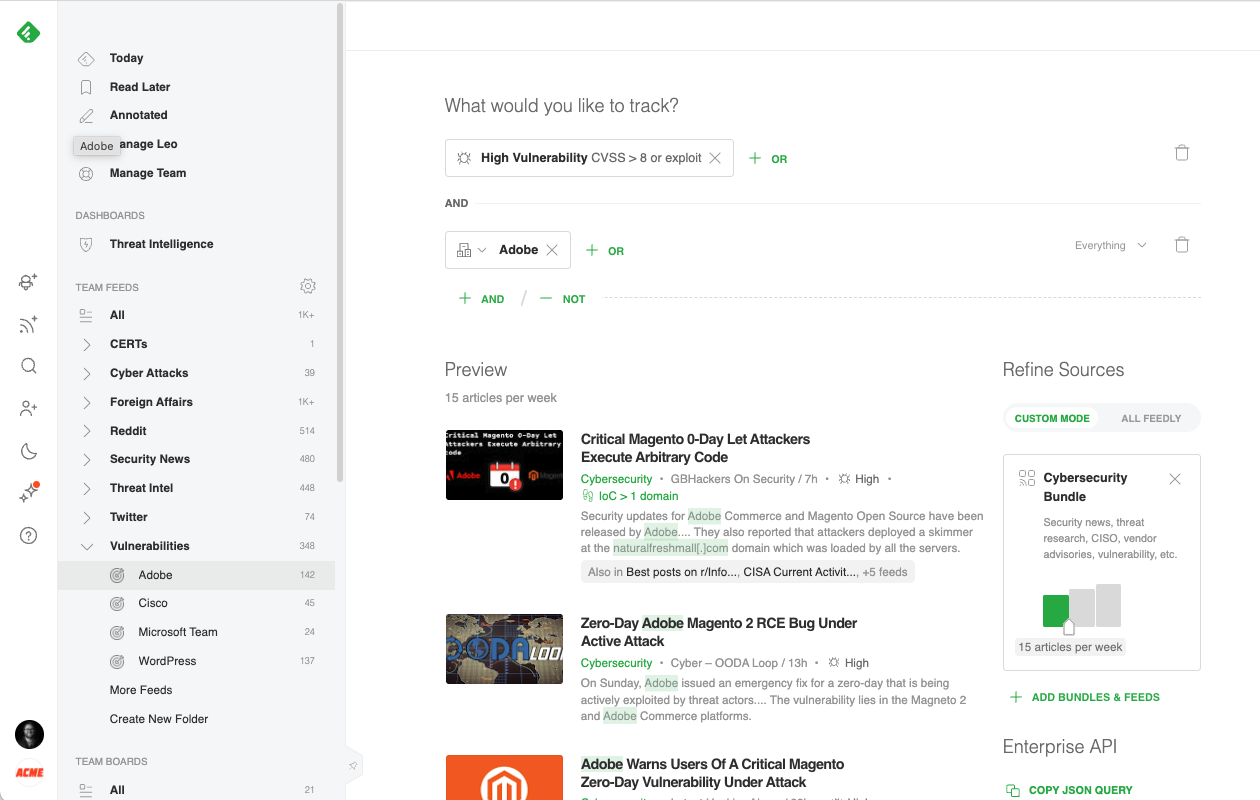Viewport: 1260px width, 800px height.
Task: Select Custom Mode for sources
Action: point(1051,418)
